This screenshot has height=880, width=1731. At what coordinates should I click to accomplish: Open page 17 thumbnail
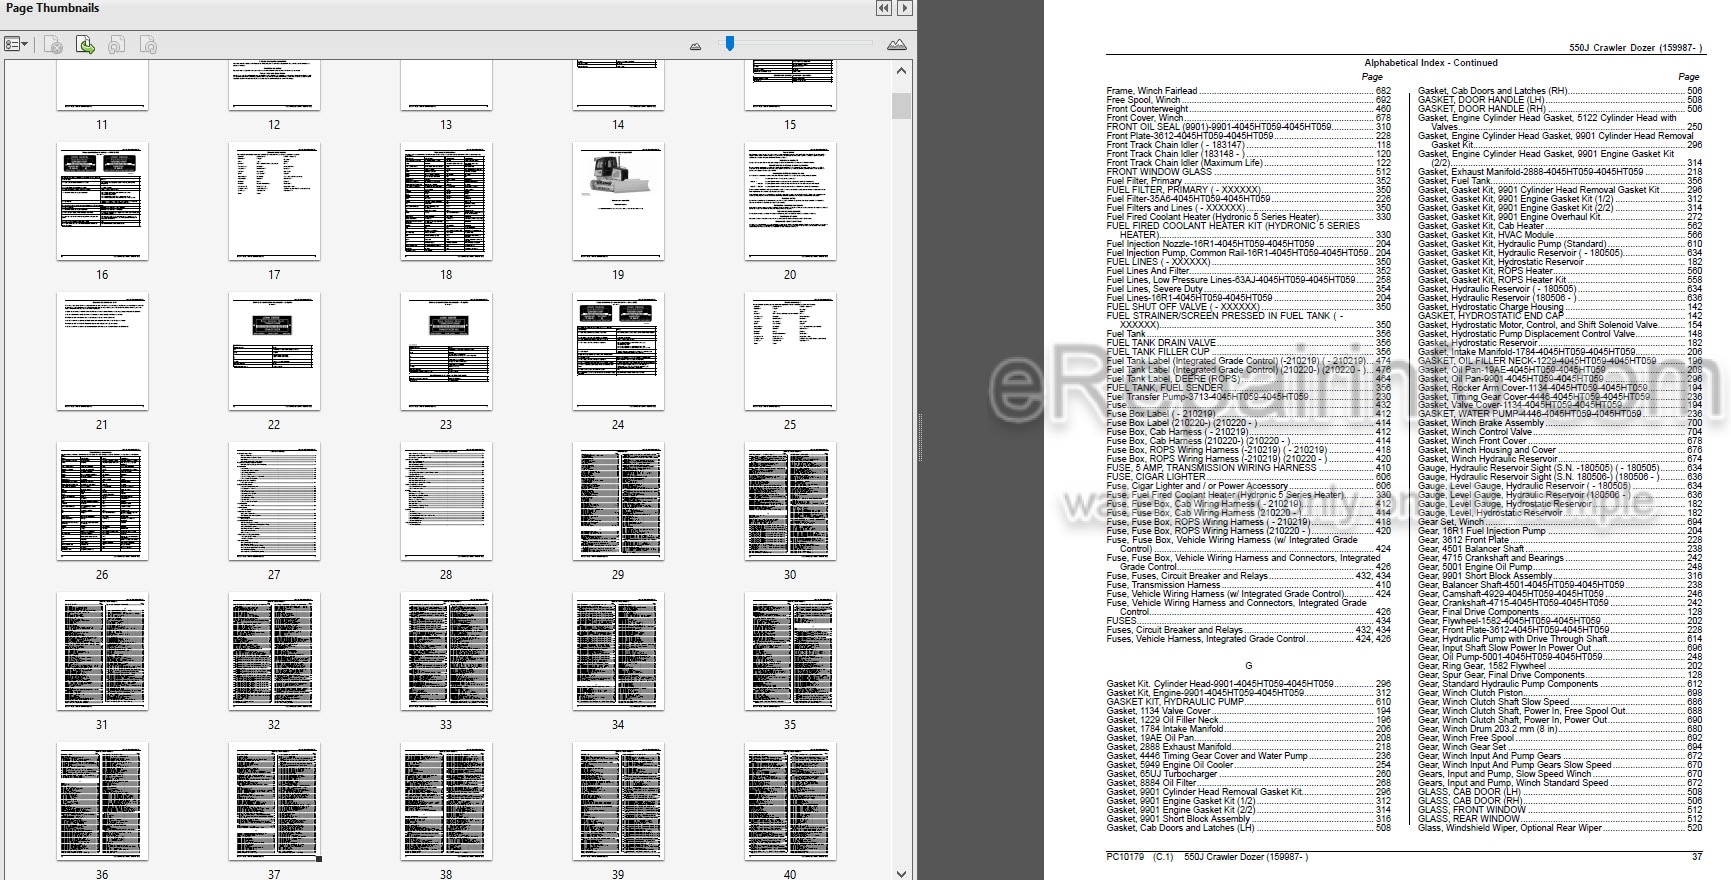[x=274, y=201]
